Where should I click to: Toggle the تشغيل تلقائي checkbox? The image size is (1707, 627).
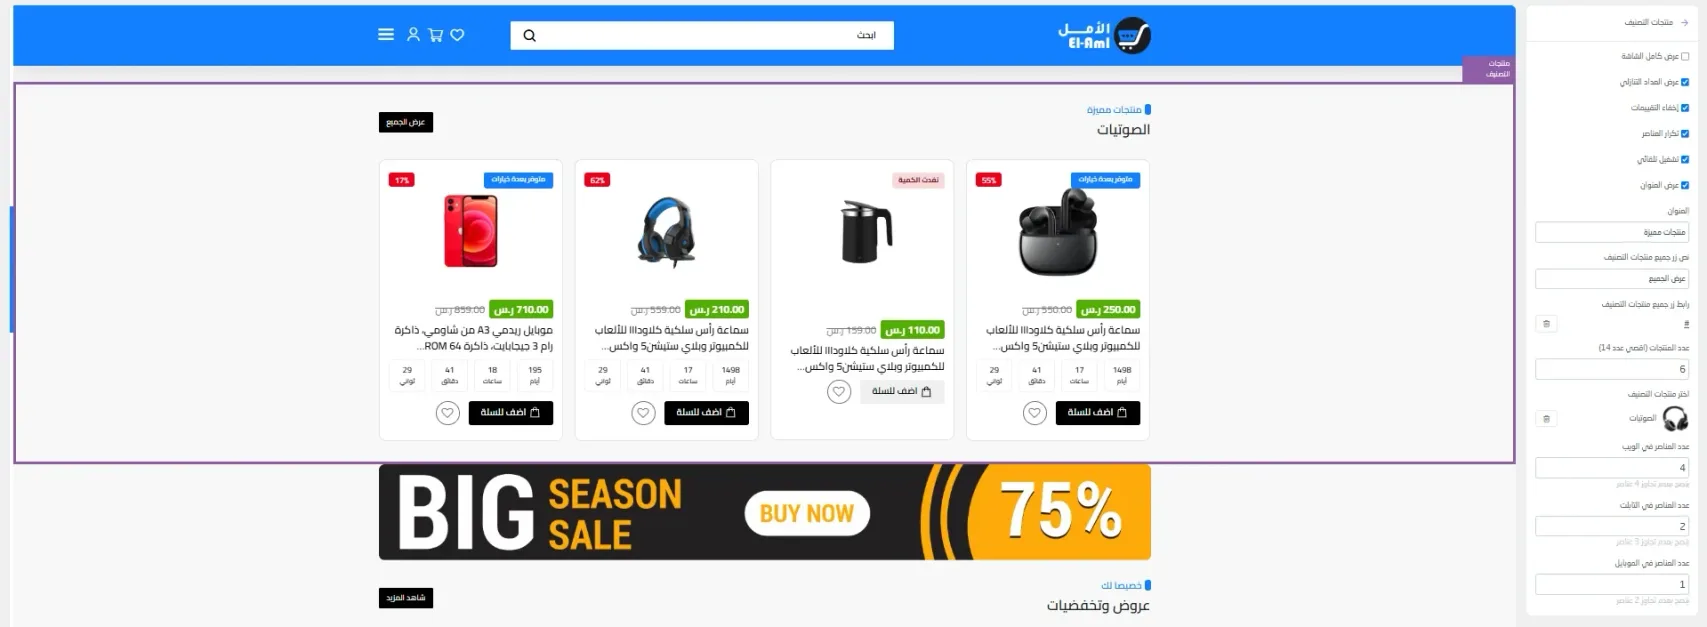point(1685,159)
